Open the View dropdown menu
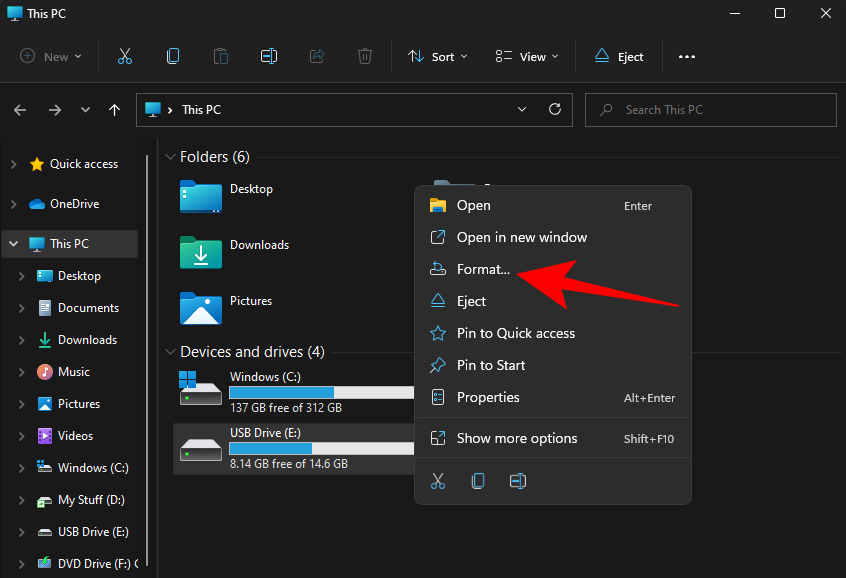Screen dimensions: 846x578 tap(527, 57)
